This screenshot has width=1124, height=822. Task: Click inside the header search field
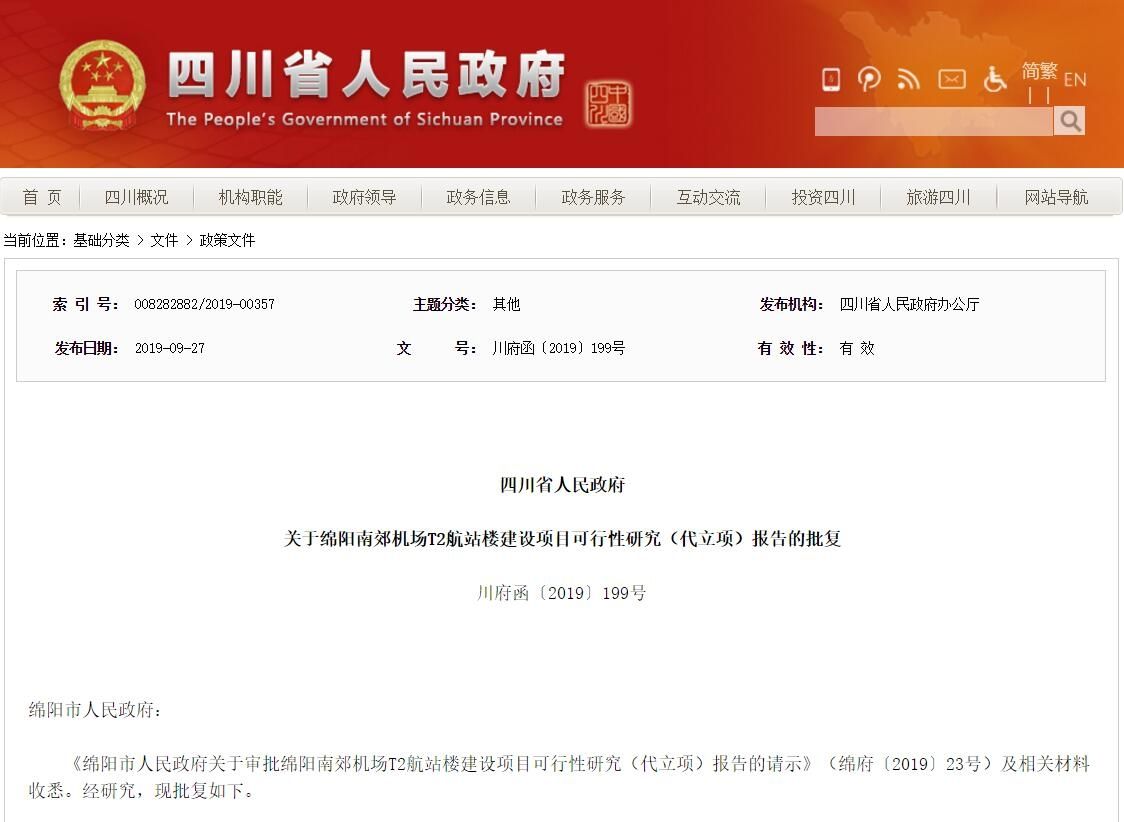point(933,122)
